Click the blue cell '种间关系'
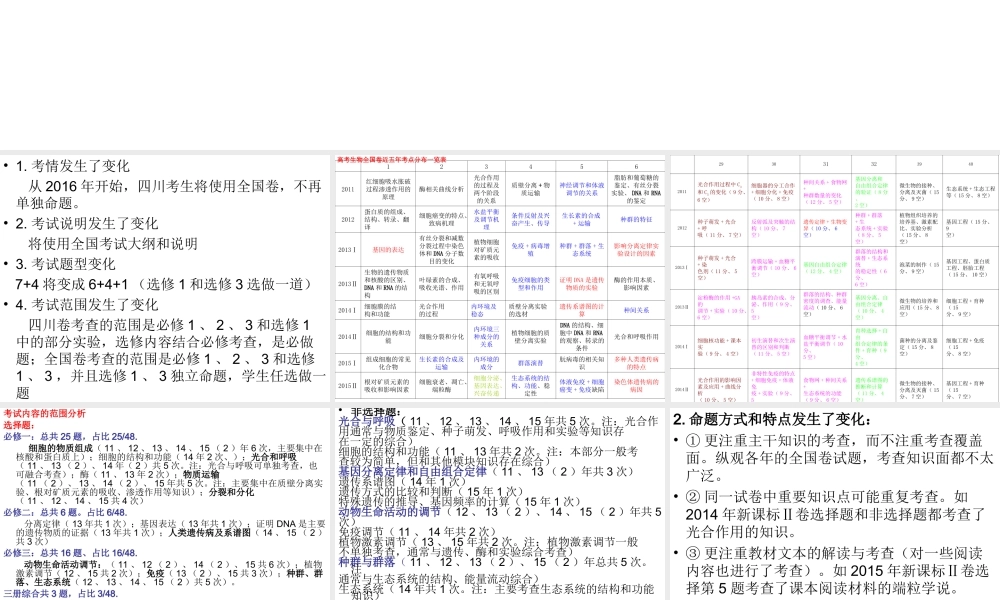Viewport: 1000px width, 600px height. [x=636, y=311]
